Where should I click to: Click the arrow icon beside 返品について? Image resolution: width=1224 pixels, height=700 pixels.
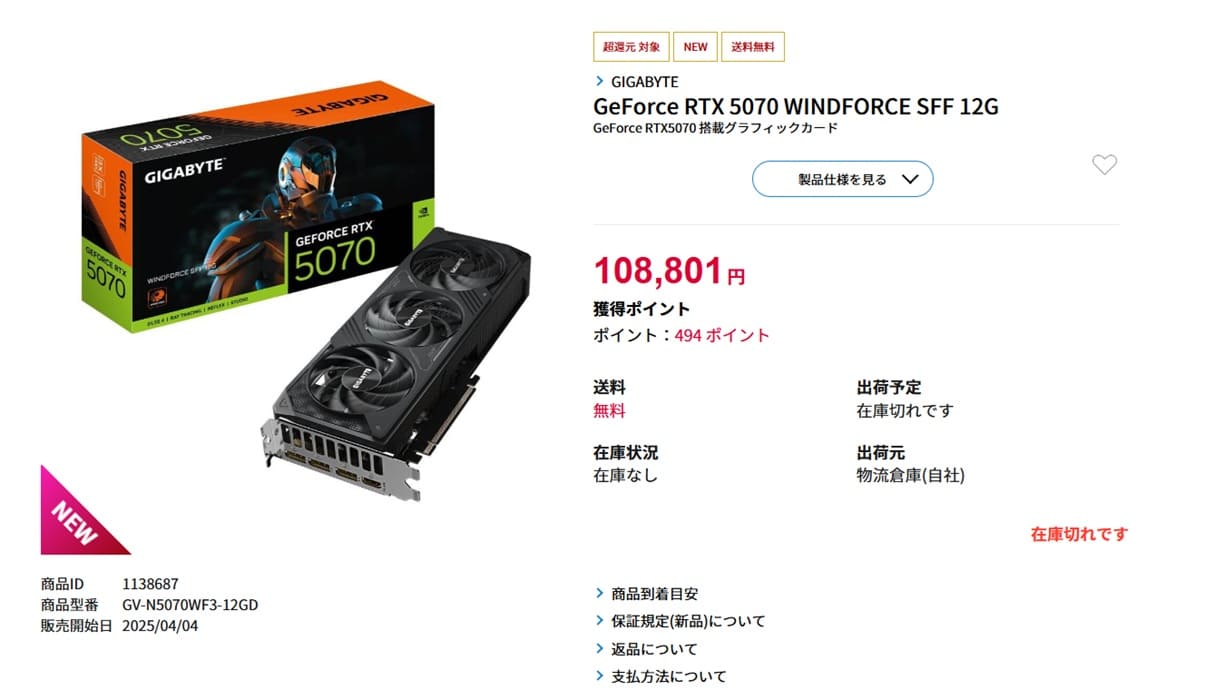(600, 649)
